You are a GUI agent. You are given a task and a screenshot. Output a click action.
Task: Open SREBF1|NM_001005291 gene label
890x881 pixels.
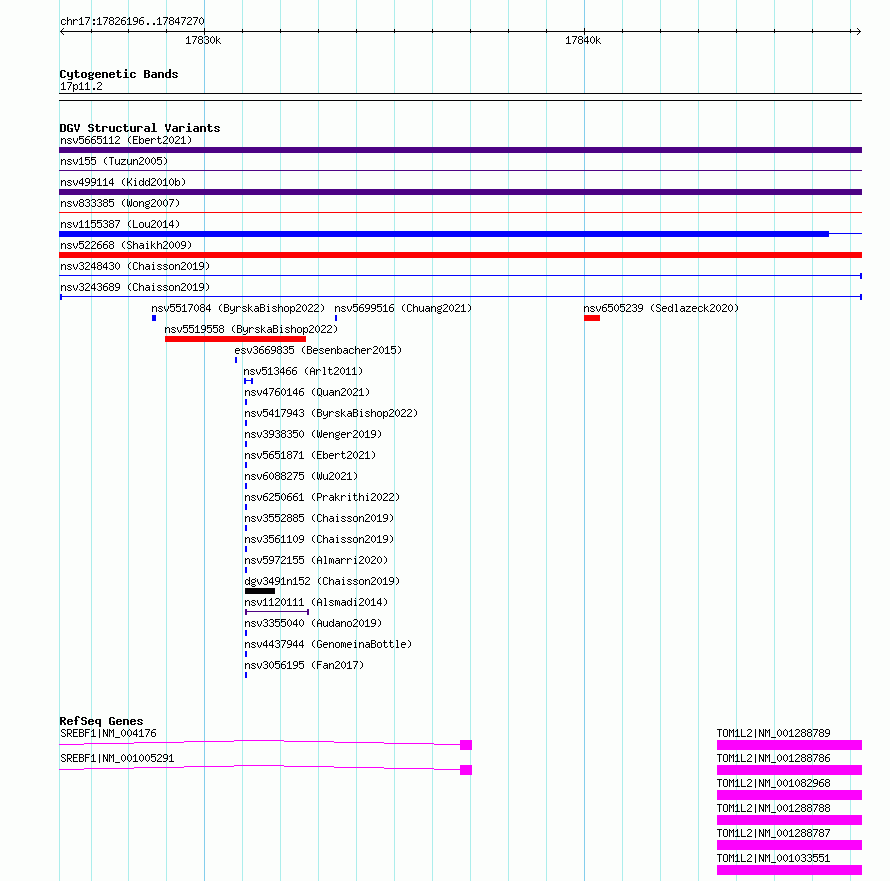click(x=117, y=758)
